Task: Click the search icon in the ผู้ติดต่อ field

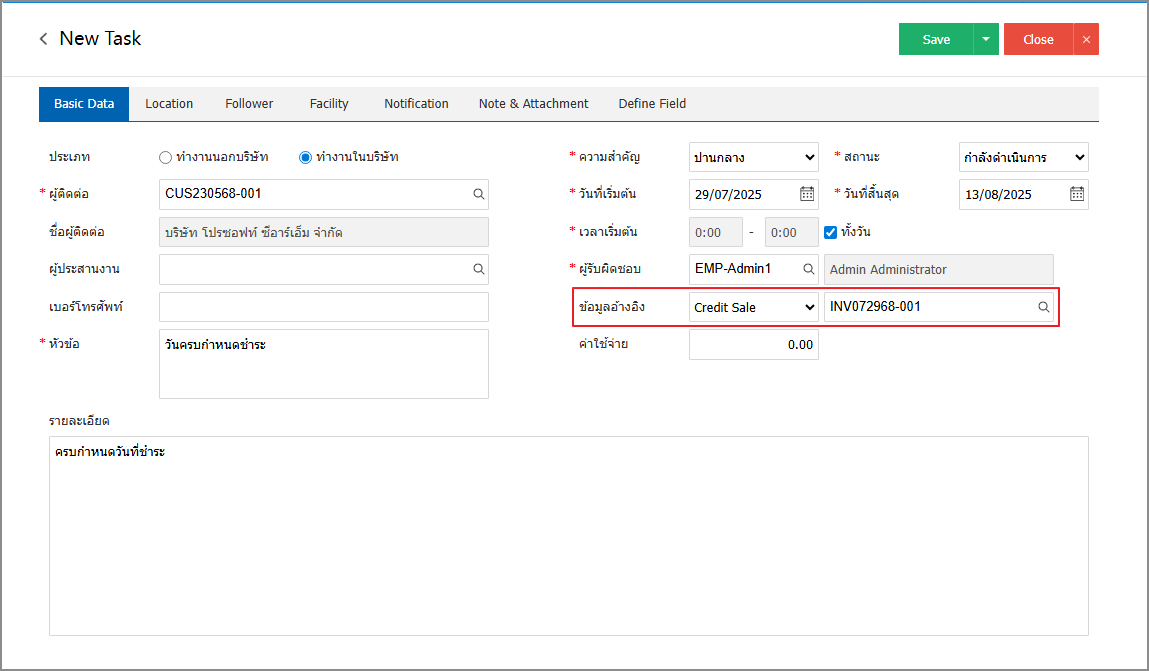Action: tap(478, 194)
